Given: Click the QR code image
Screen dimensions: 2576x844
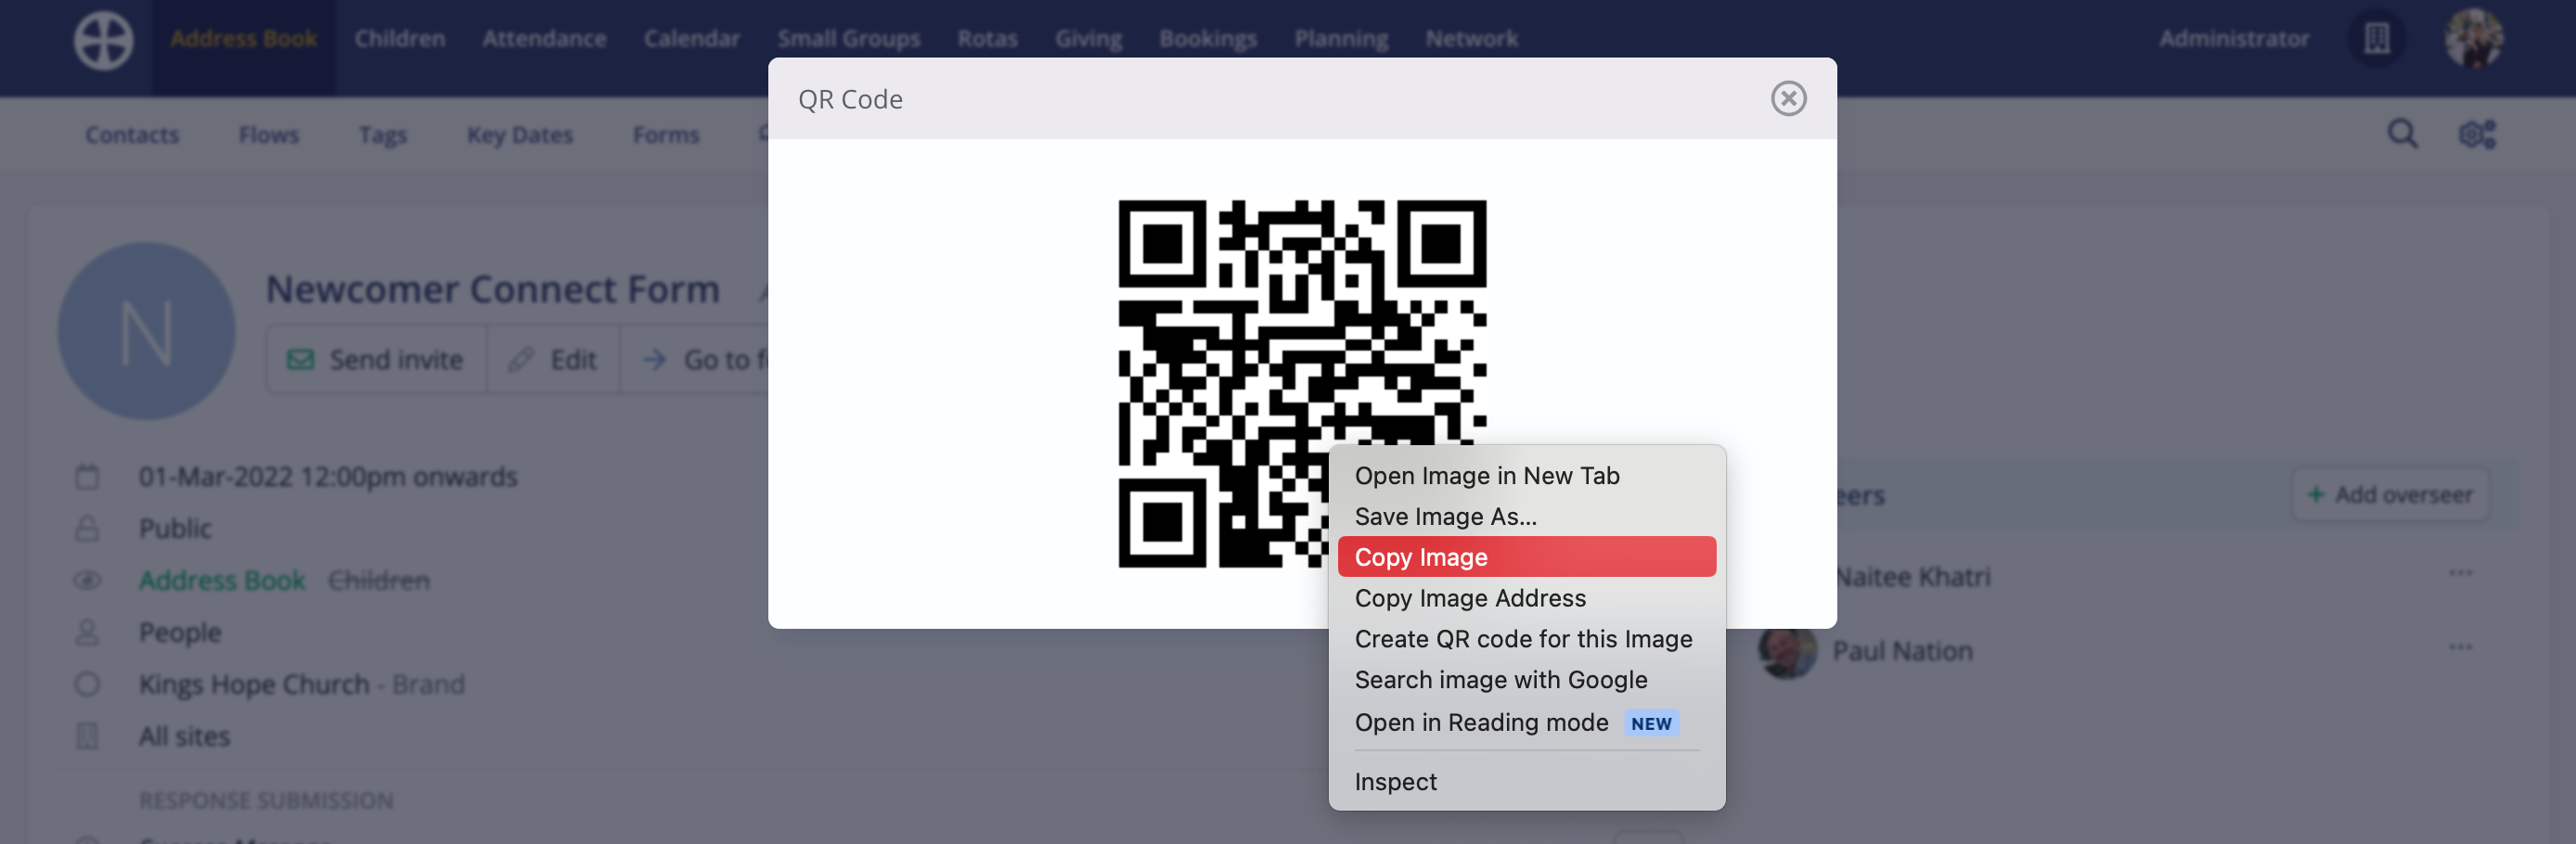Looking at the screenshot, I should [x=1302, y=384].
